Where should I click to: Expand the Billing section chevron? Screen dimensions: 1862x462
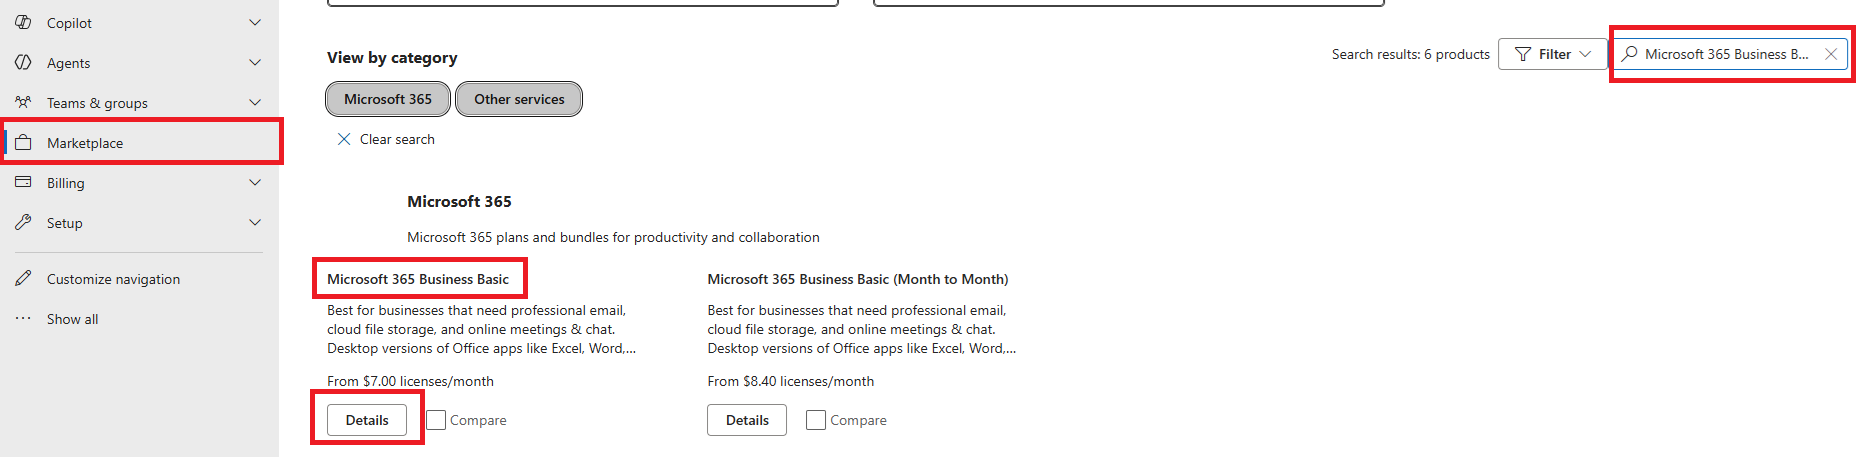[x=255, y=182]
